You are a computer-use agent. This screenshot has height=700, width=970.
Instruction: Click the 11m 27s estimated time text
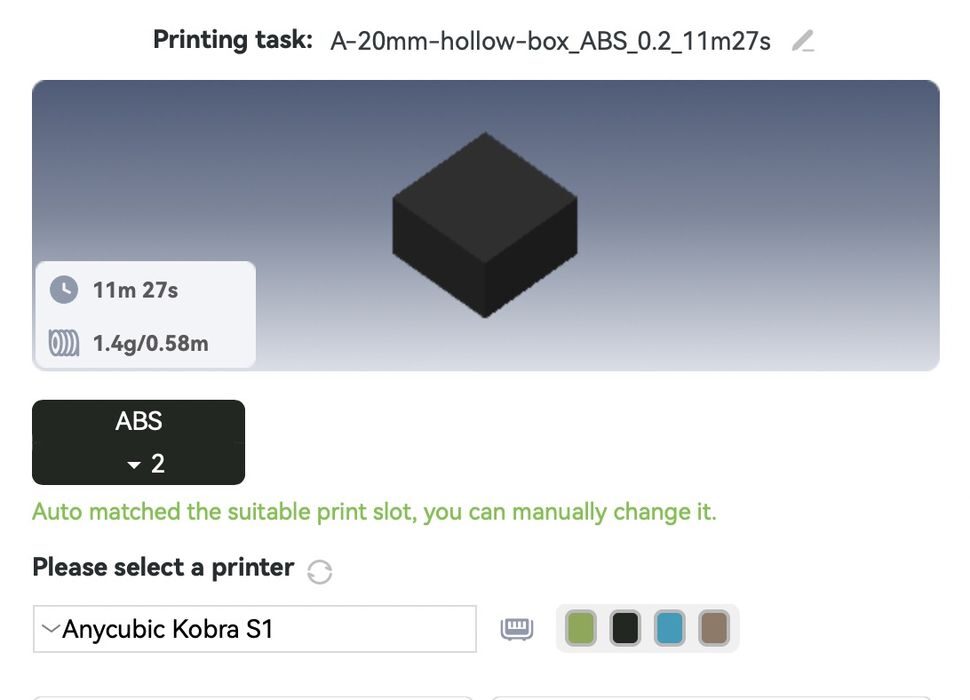point(135,290)
